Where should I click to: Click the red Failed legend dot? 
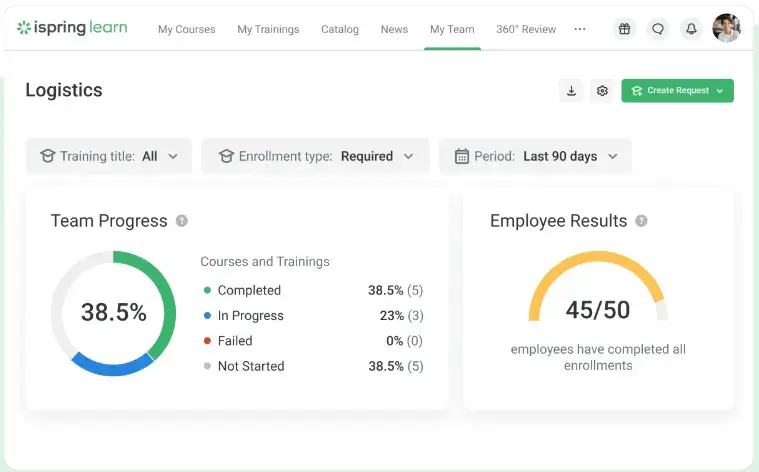click(x=207, y=341)
